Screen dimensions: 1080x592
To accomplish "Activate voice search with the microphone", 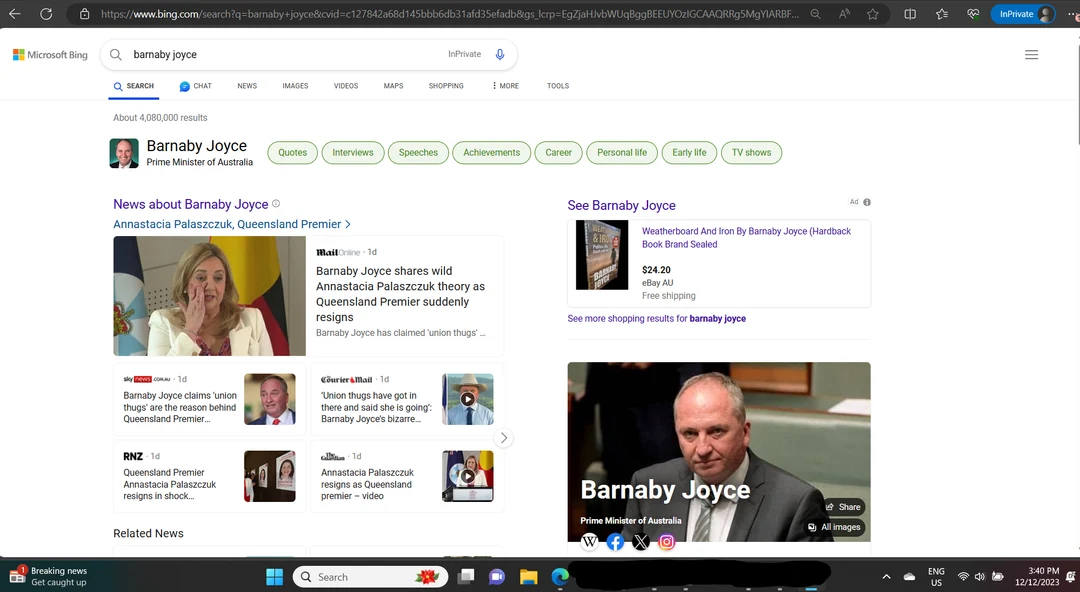I will point(499,54).
